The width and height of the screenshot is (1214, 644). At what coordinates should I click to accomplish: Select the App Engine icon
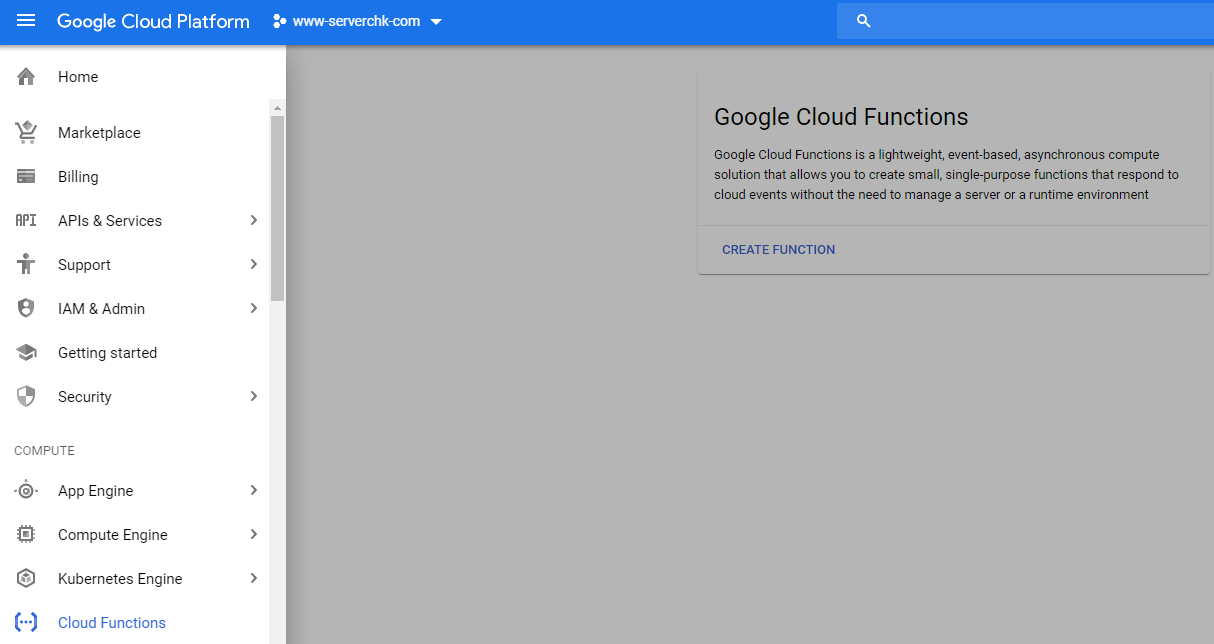point(26,490)
